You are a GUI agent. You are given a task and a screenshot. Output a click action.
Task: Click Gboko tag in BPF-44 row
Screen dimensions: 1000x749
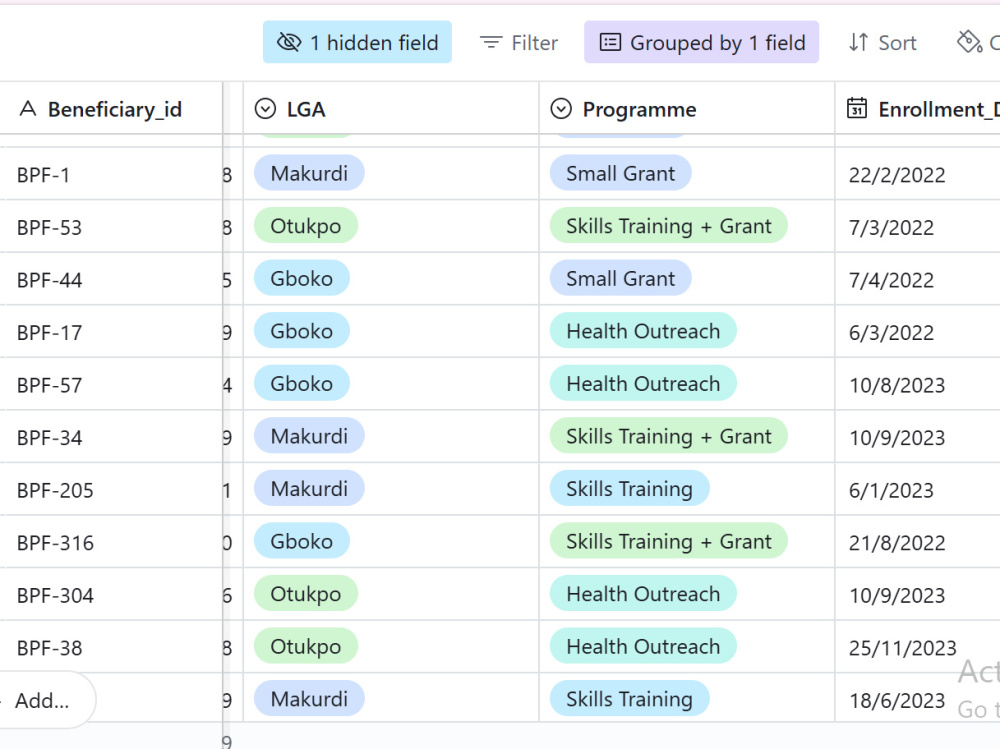pos(302,278)
